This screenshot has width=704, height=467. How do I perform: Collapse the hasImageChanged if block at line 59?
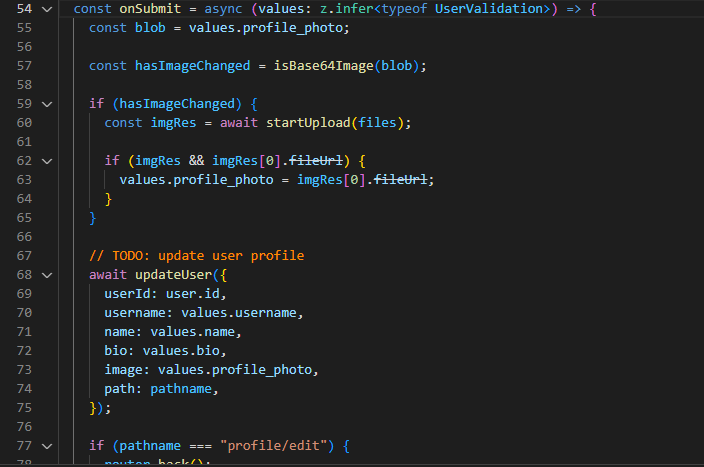(47, 104)
